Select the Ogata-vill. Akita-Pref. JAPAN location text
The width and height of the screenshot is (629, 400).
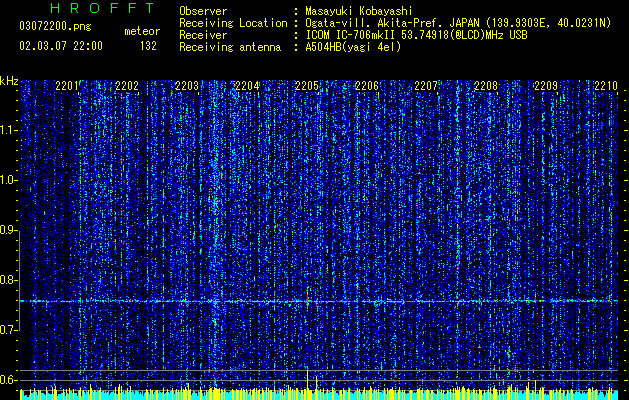pos(458,23)
